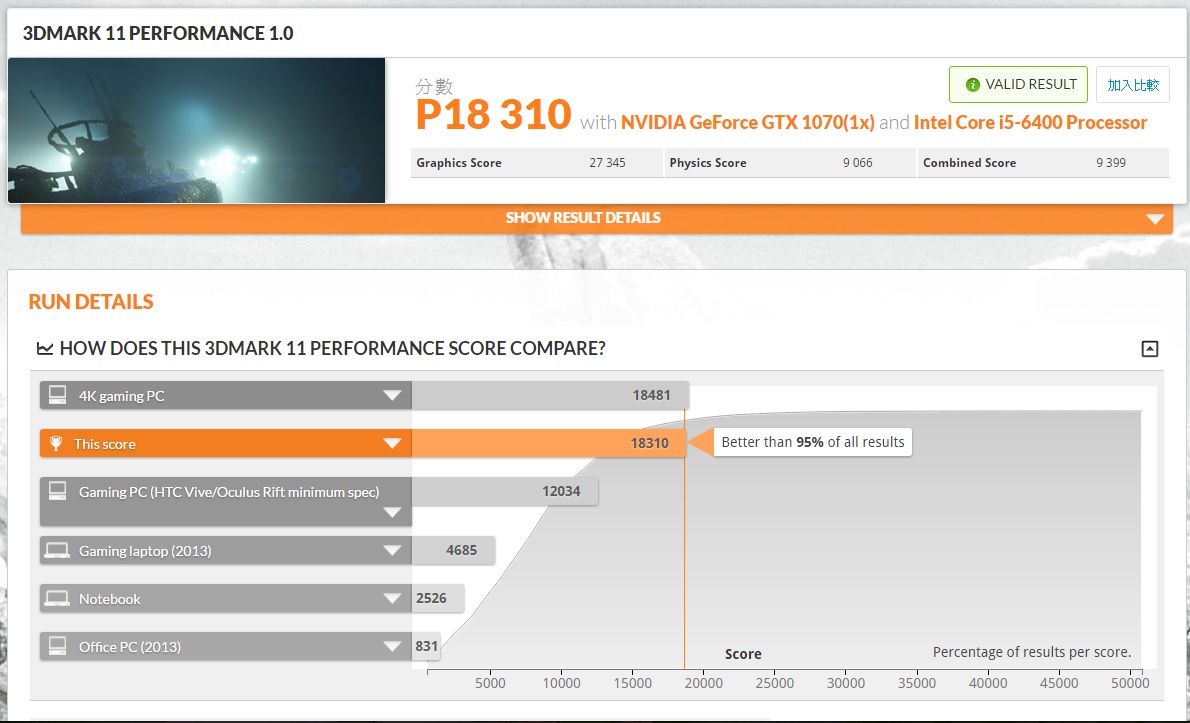The width and height of the screenshot is (1190, 723).
Task: Click the 3DMARK 11 PERFORMANCE 1.0 title
Action: [158, 33]
